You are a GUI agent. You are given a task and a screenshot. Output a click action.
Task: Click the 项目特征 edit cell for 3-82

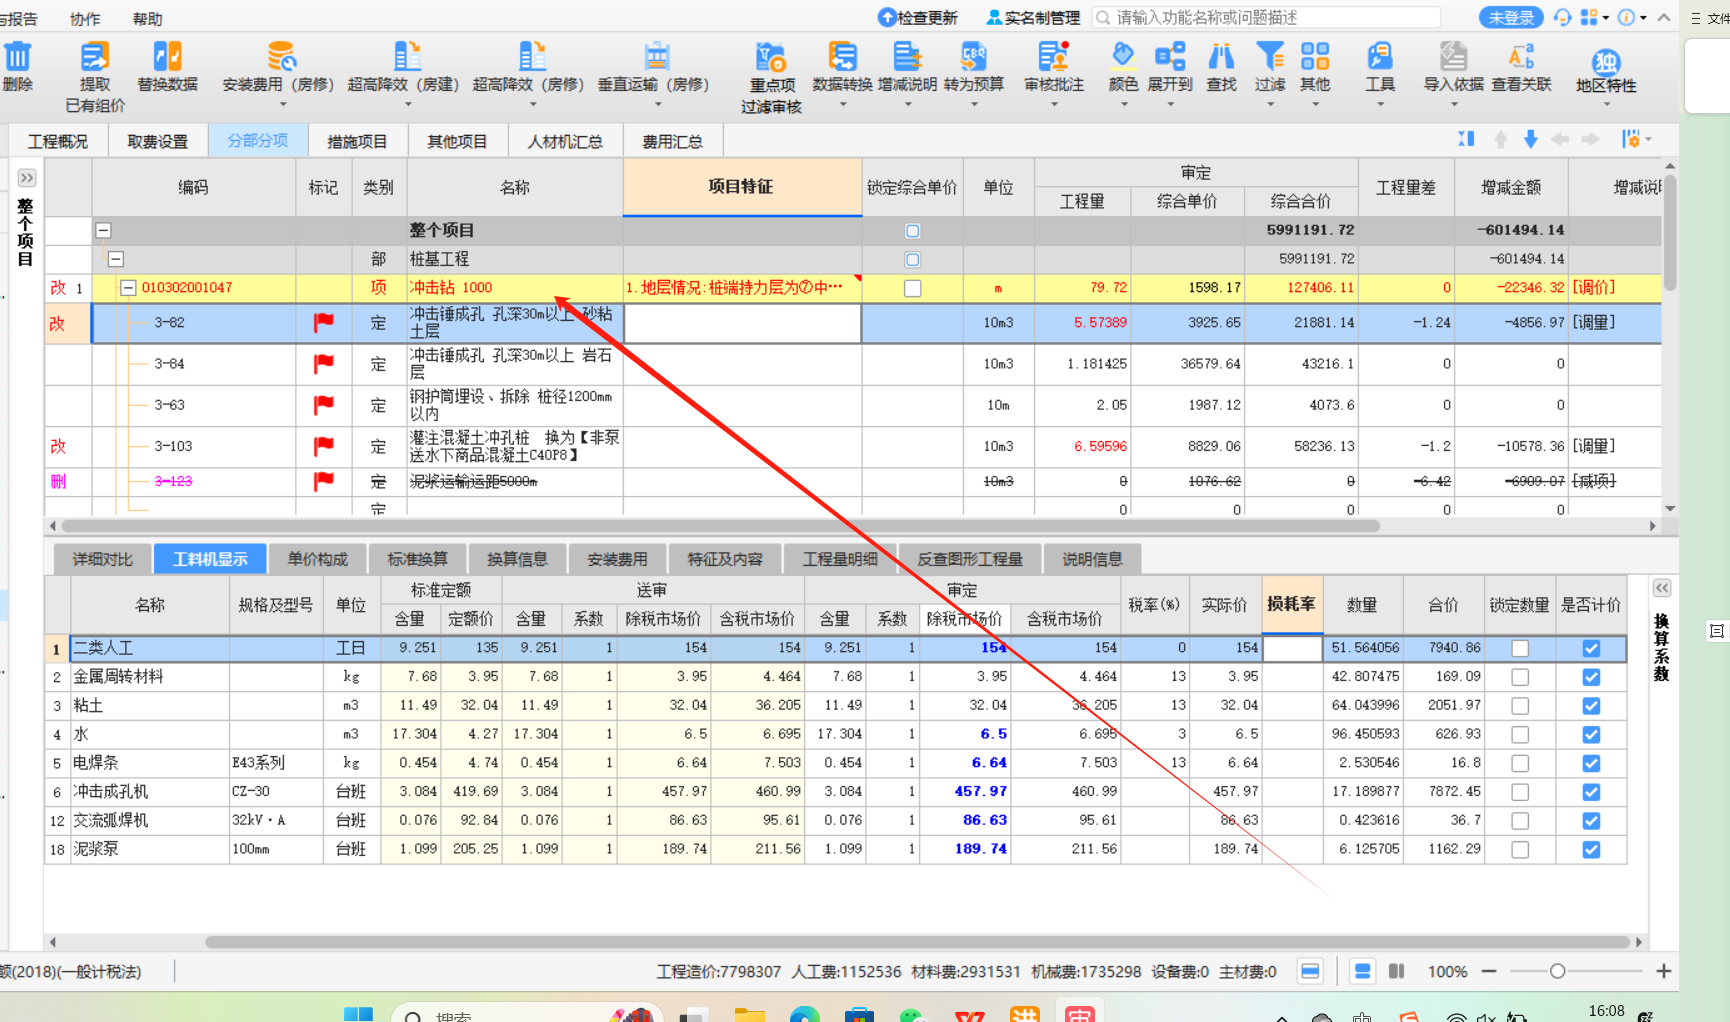tap(742, 323)
